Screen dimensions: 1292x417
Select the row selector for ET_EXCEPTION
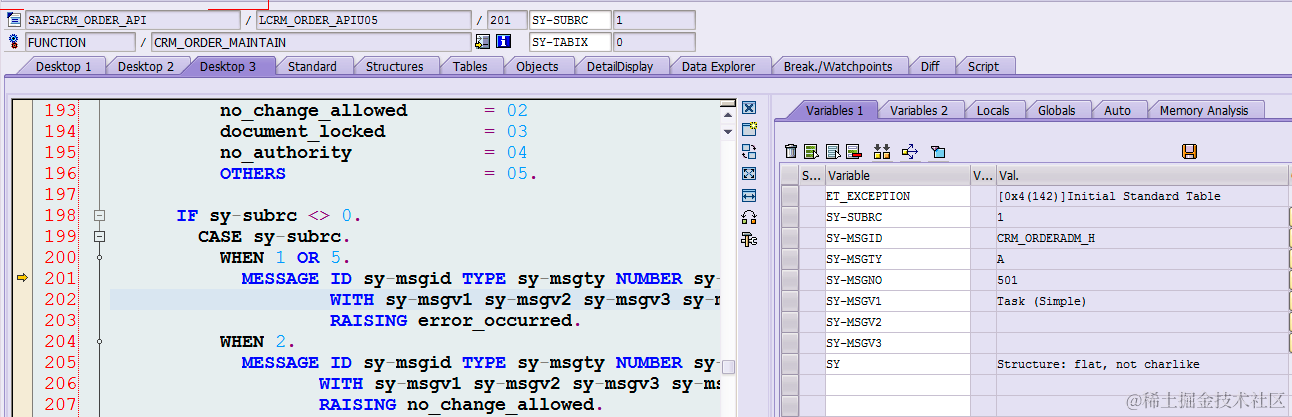coord(790,196)
